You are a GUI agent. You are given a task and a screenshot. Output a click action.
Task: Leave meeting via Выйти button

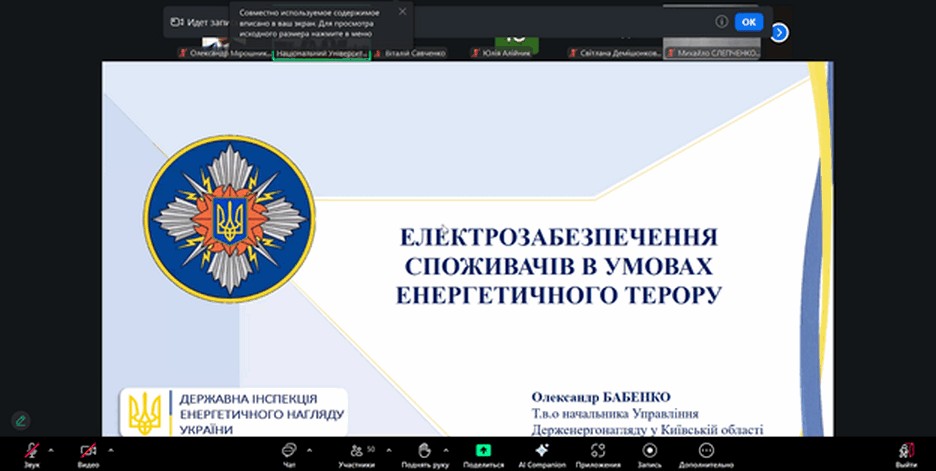[x=906, y=453]
